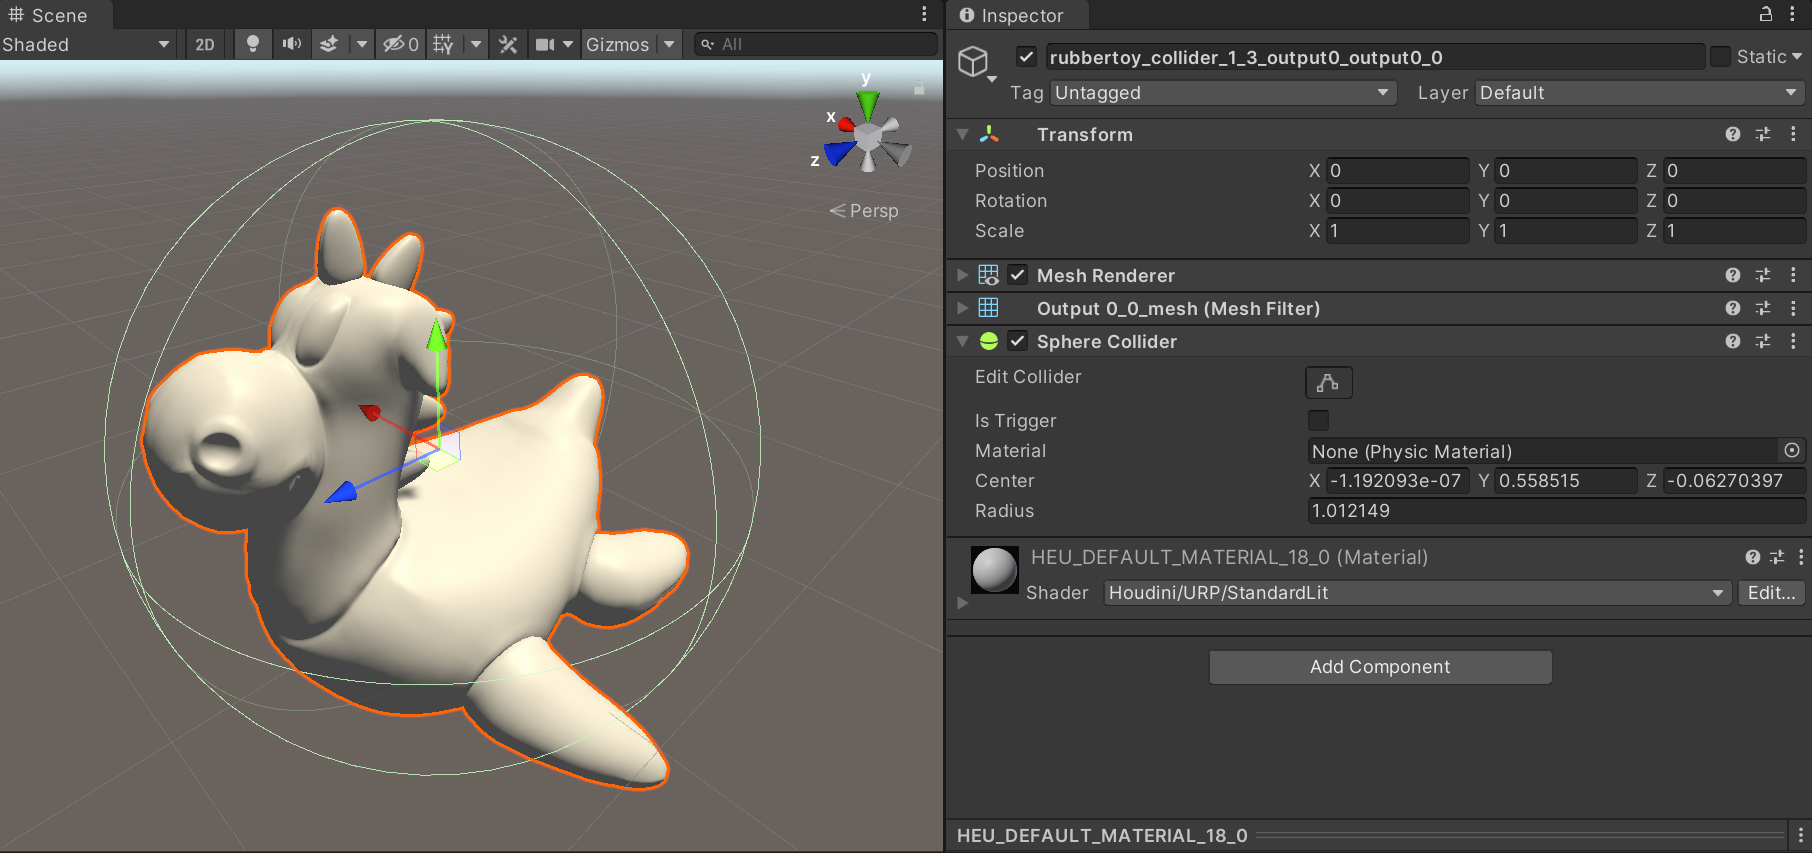This screenshot has width=1812, height=853.
Task: Open Static flags dropdown arrow
Action: 1797,57
